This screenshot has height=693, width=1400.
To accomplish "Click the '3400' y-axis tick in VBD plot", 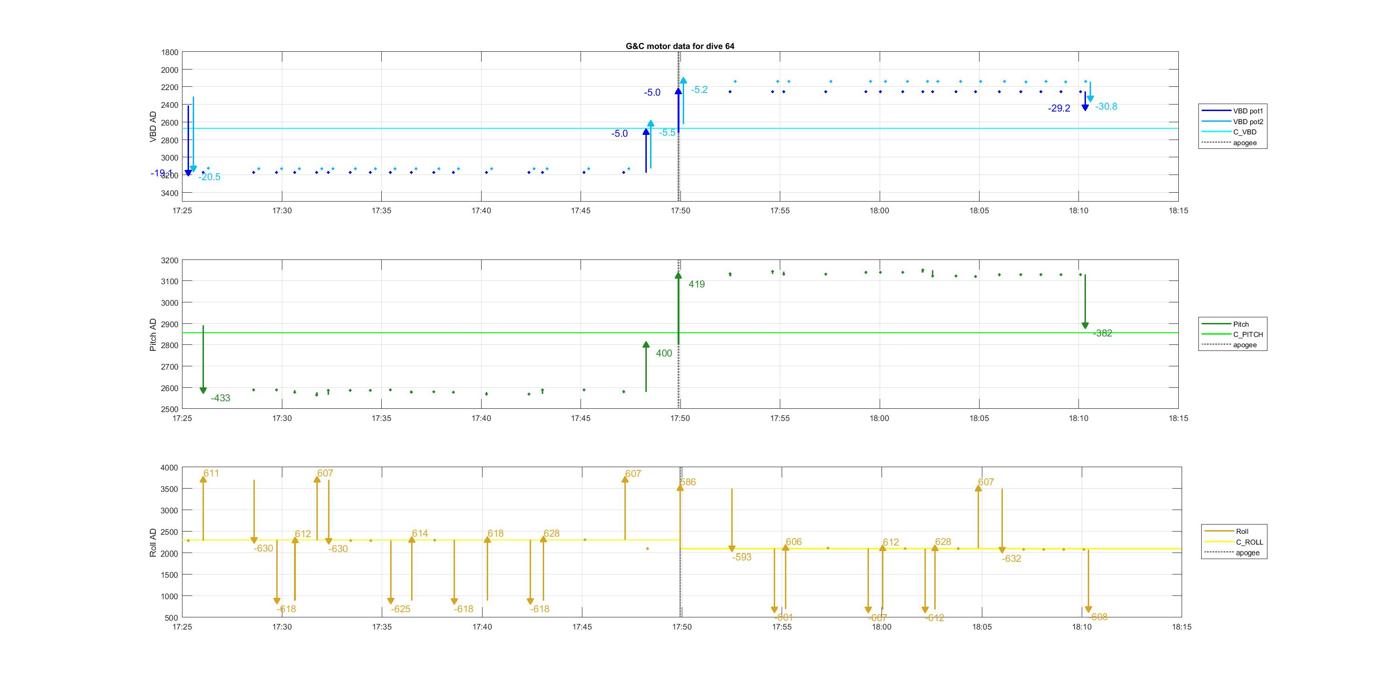I will click(170, 193).
